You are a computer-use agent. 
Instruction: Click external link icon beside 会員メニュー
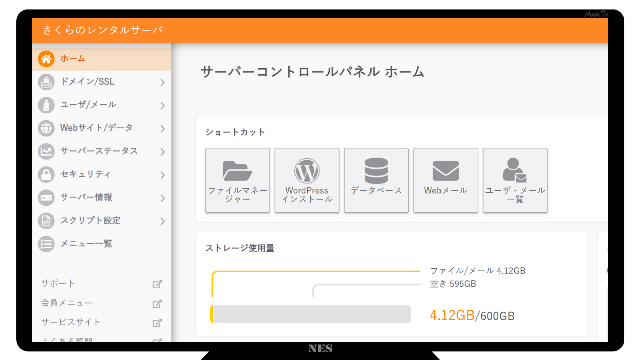pos(157,304)
